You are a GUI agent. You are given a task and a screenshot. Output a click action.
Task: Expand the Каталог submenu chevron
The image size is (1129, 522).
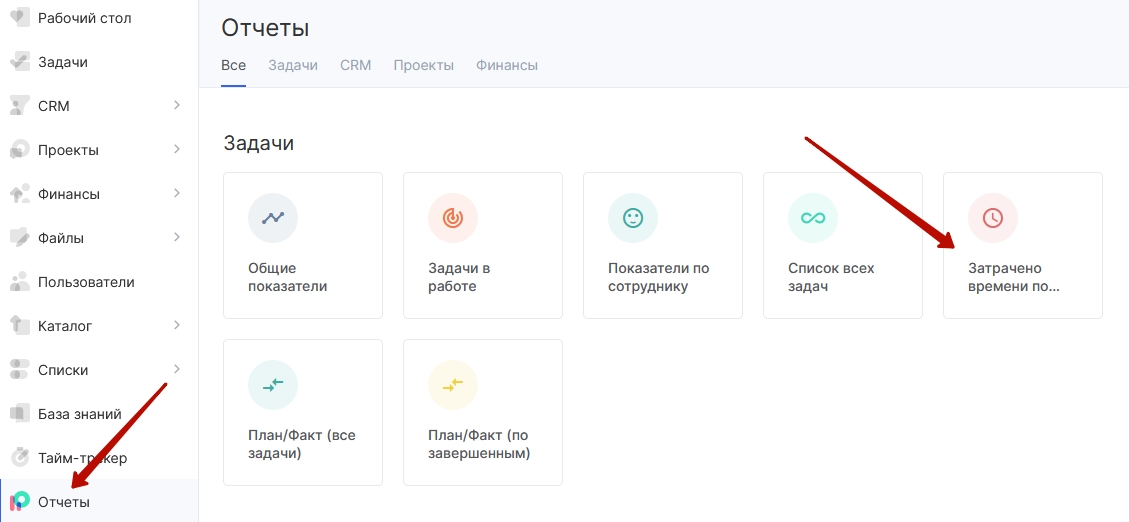pyautogui.click(x=177, y=325)
